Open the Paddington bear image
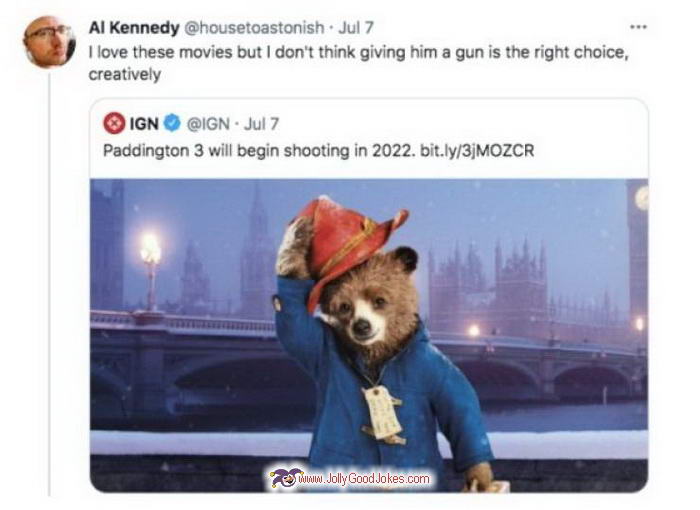This screenshot has width=700, height=510. pyautogui.click(x=369, y=335)
